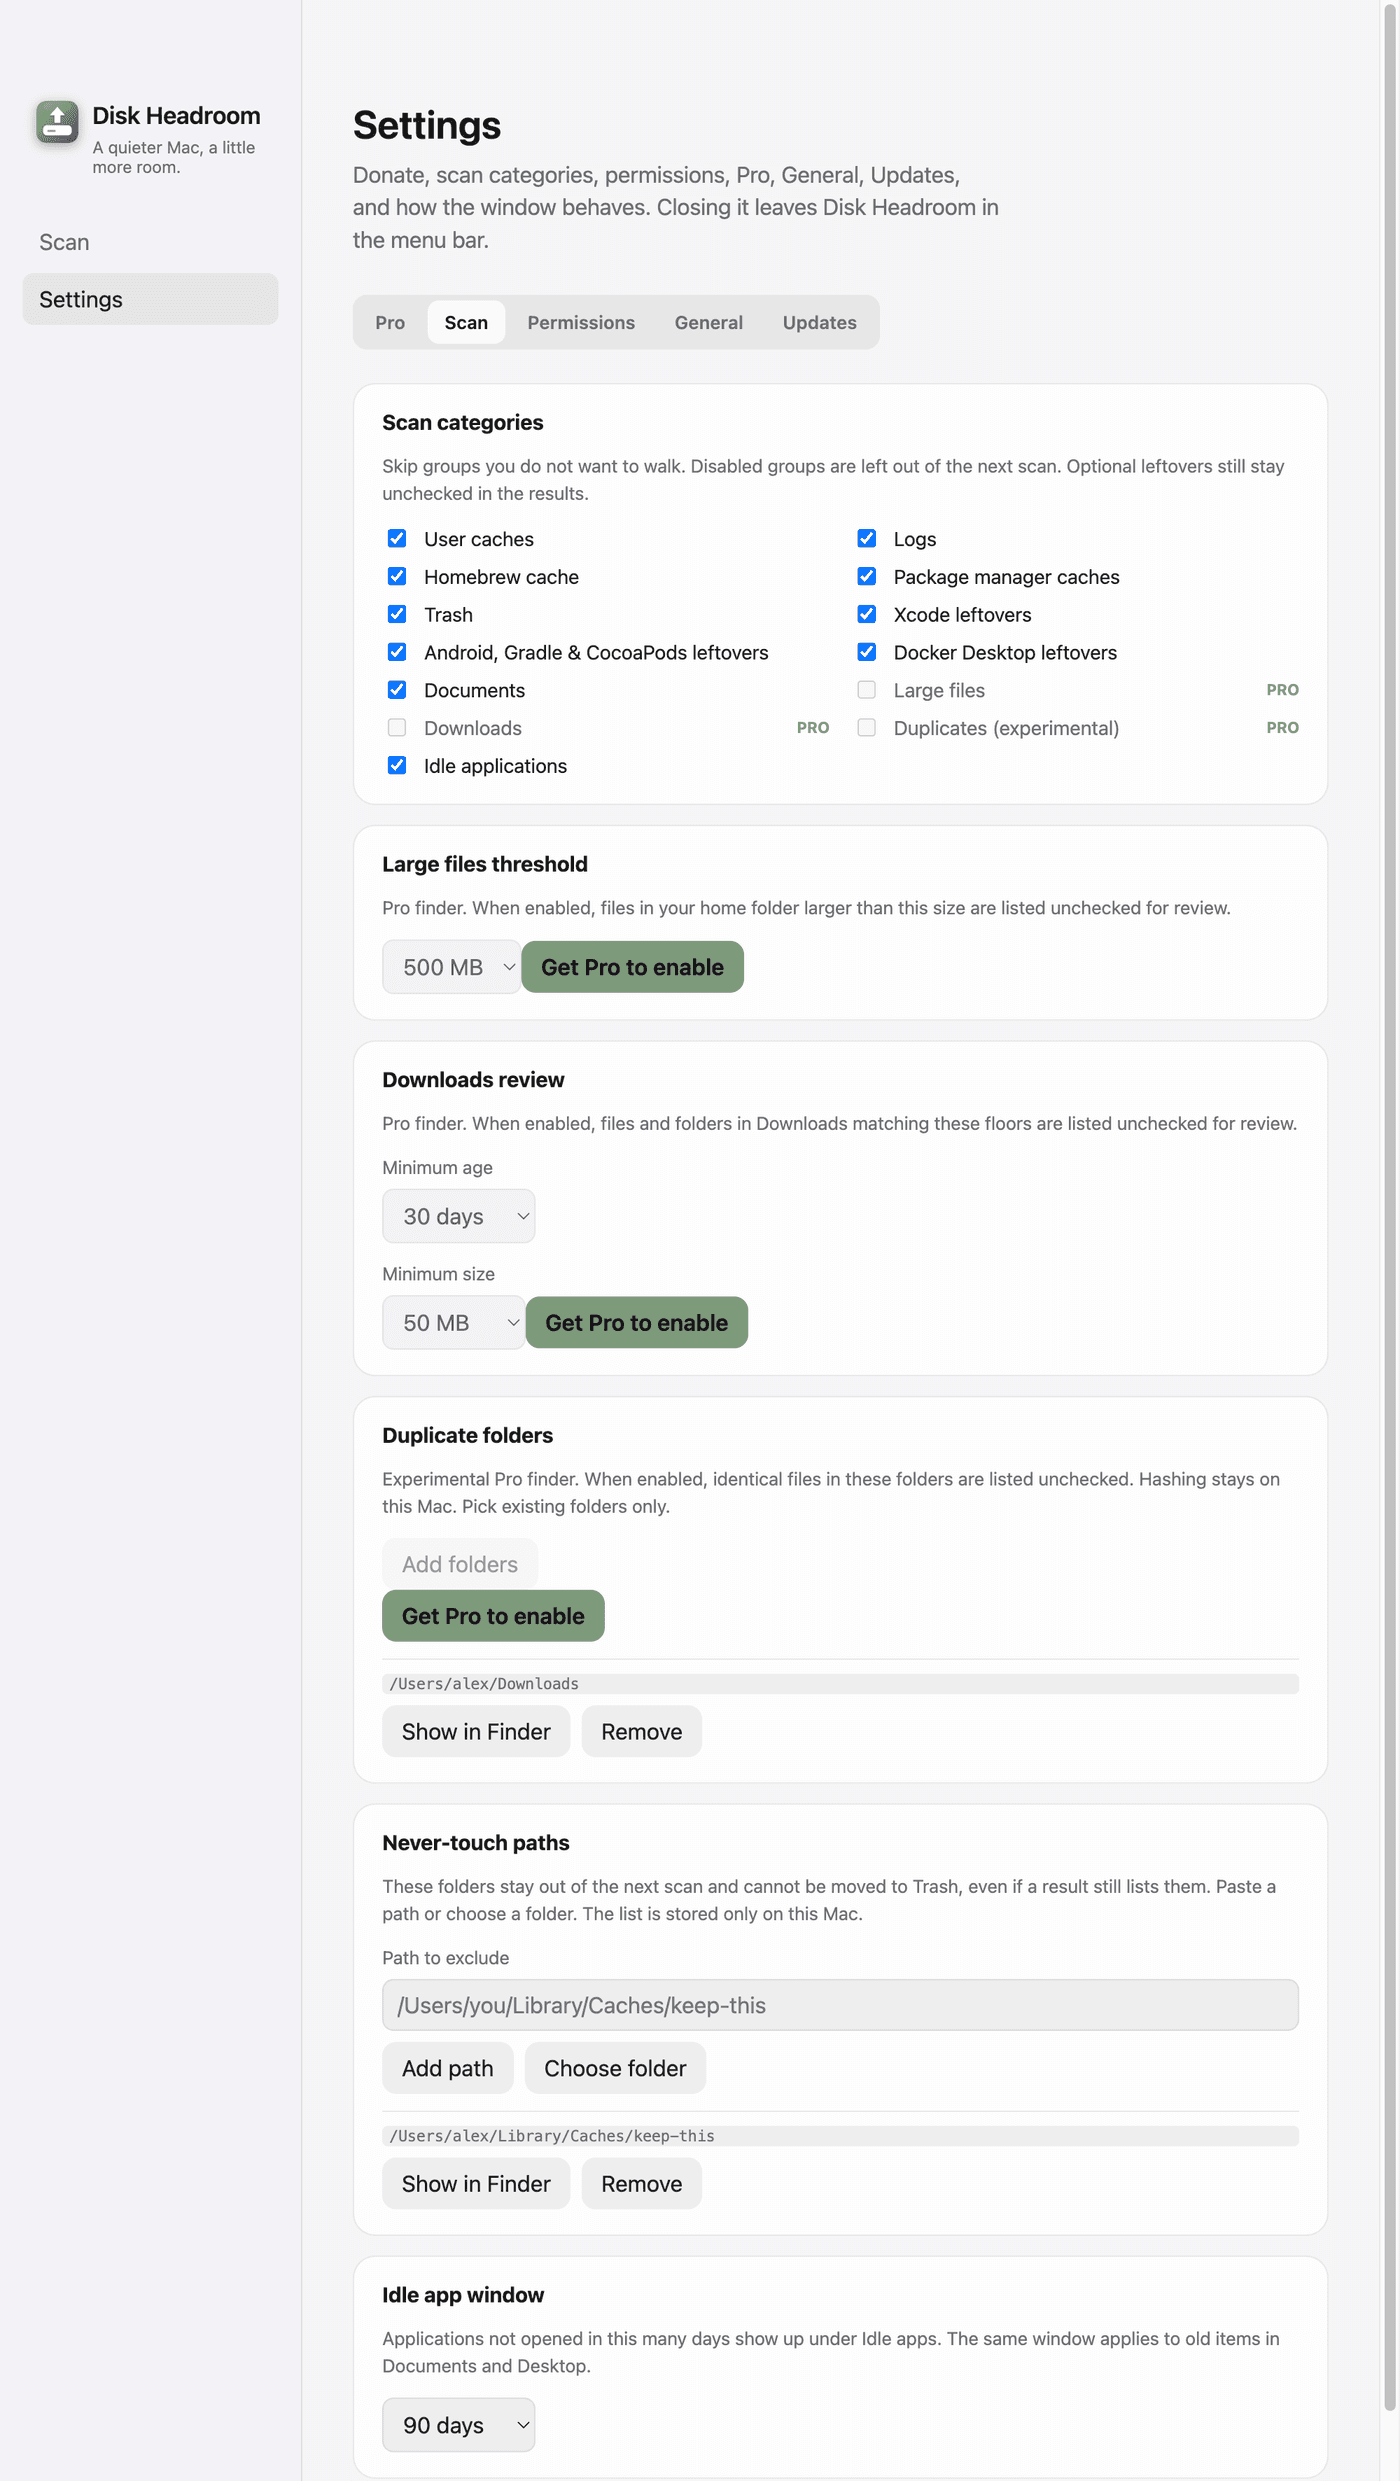The height and width of the screenshot is (2481, 1400).
Task: Enable the Downloads Pro checkbox
Action: (397, 728)
